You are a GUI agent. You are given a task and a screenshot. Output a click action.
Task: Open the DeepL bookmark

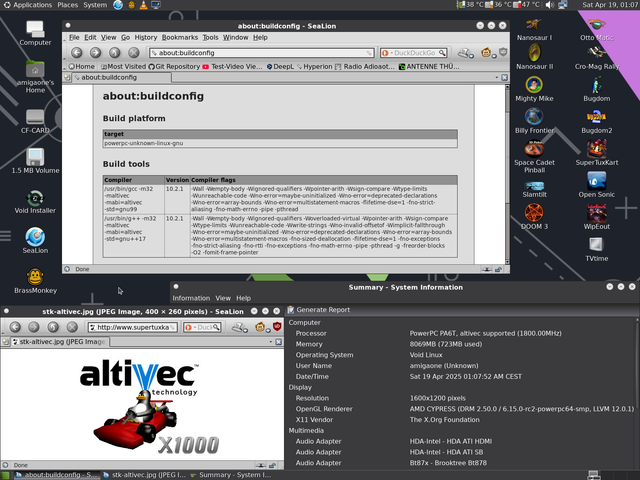(280, 66)
